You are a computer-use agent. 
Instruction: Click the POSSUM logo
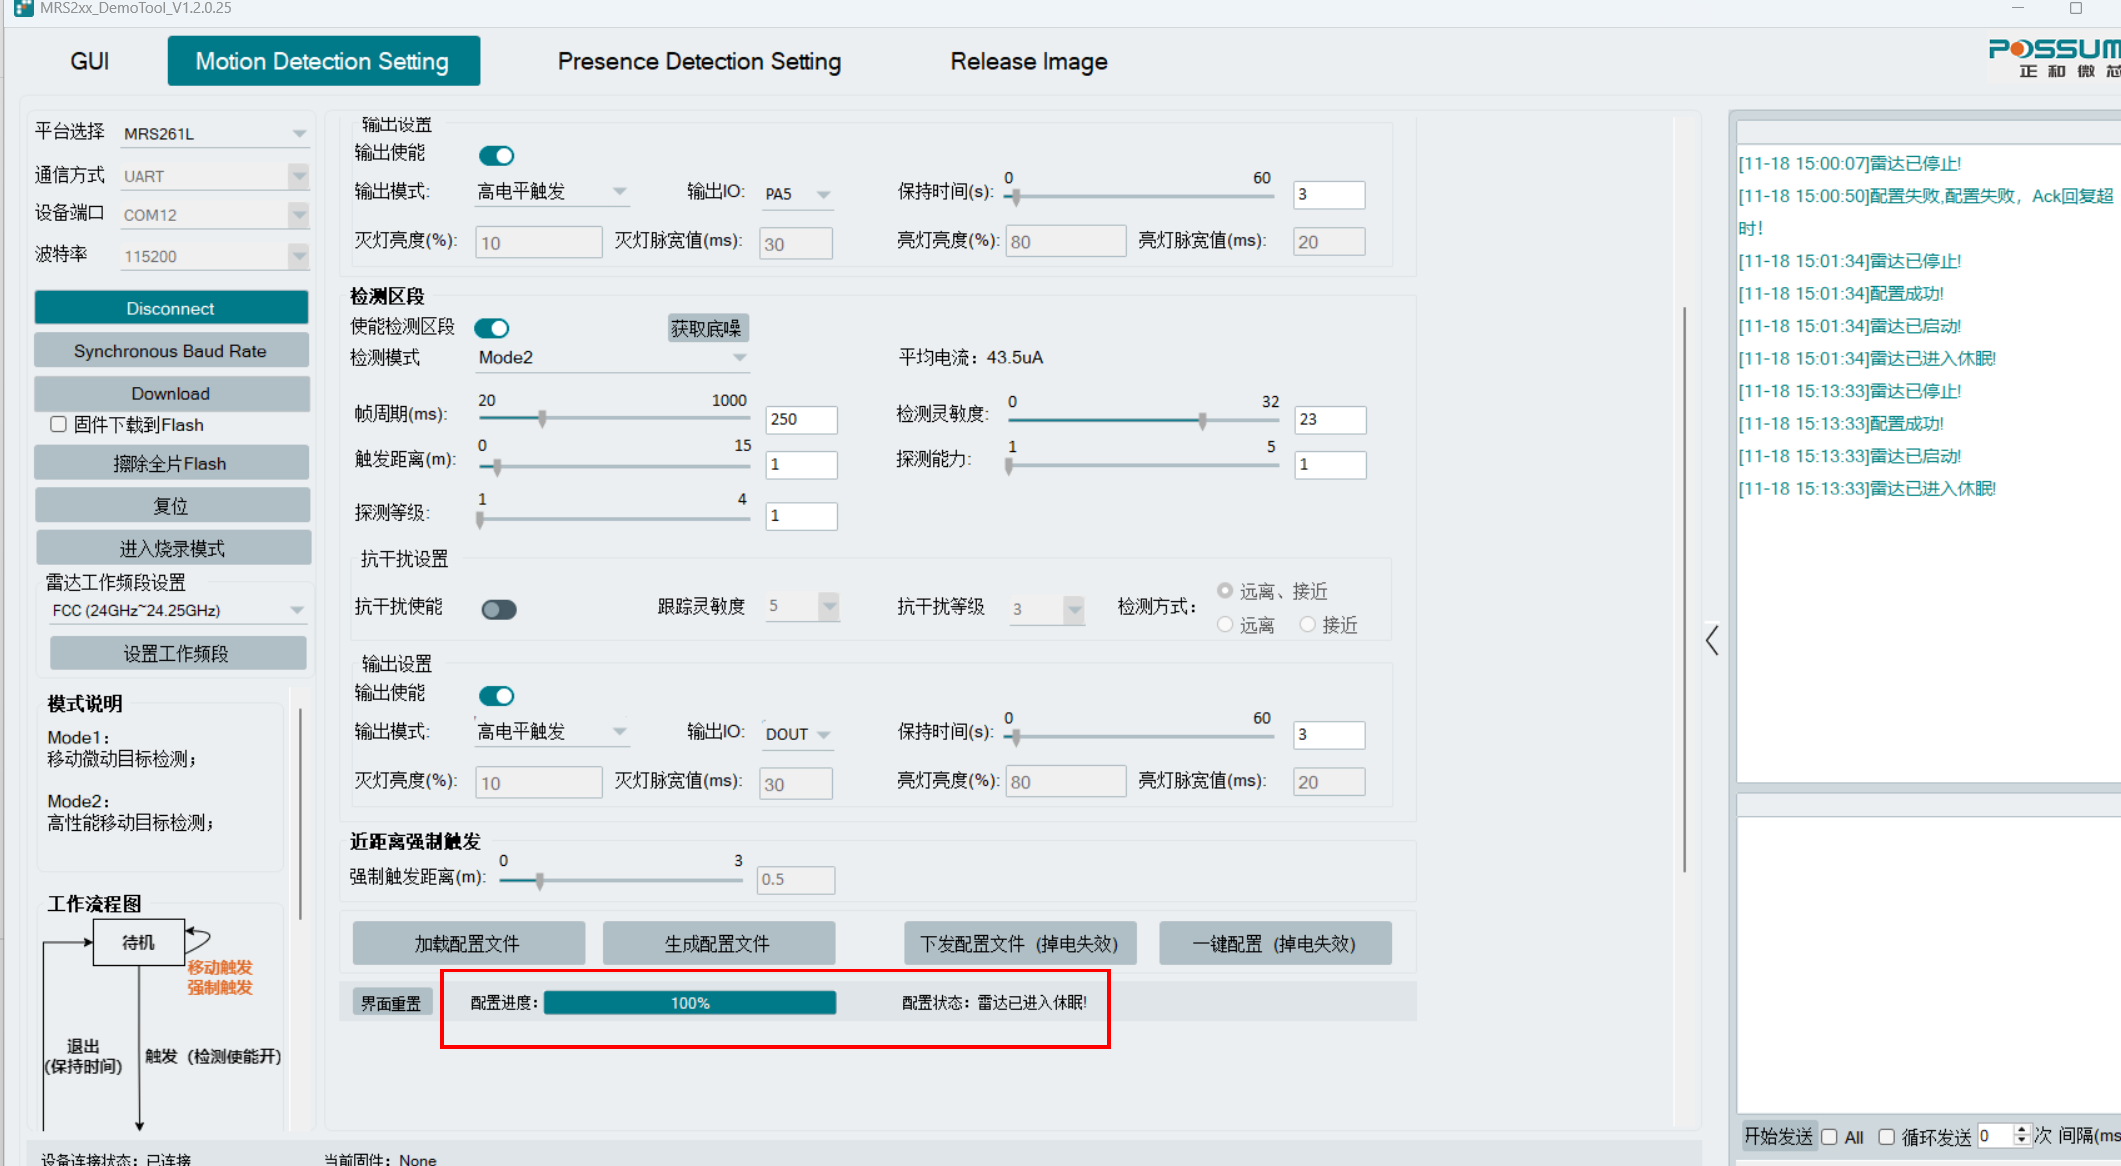2053,58
